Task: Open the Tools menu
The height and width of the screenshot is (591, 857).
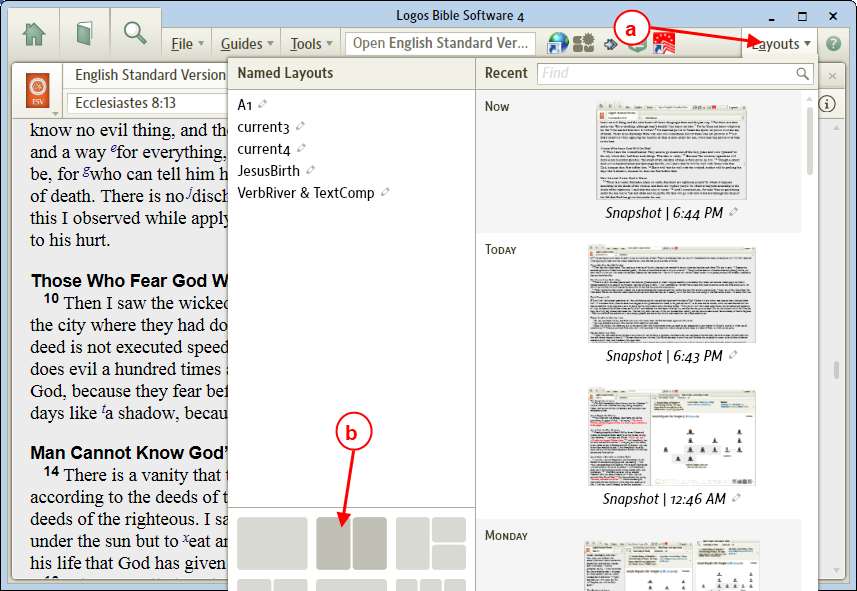Action: pos(311,44)
